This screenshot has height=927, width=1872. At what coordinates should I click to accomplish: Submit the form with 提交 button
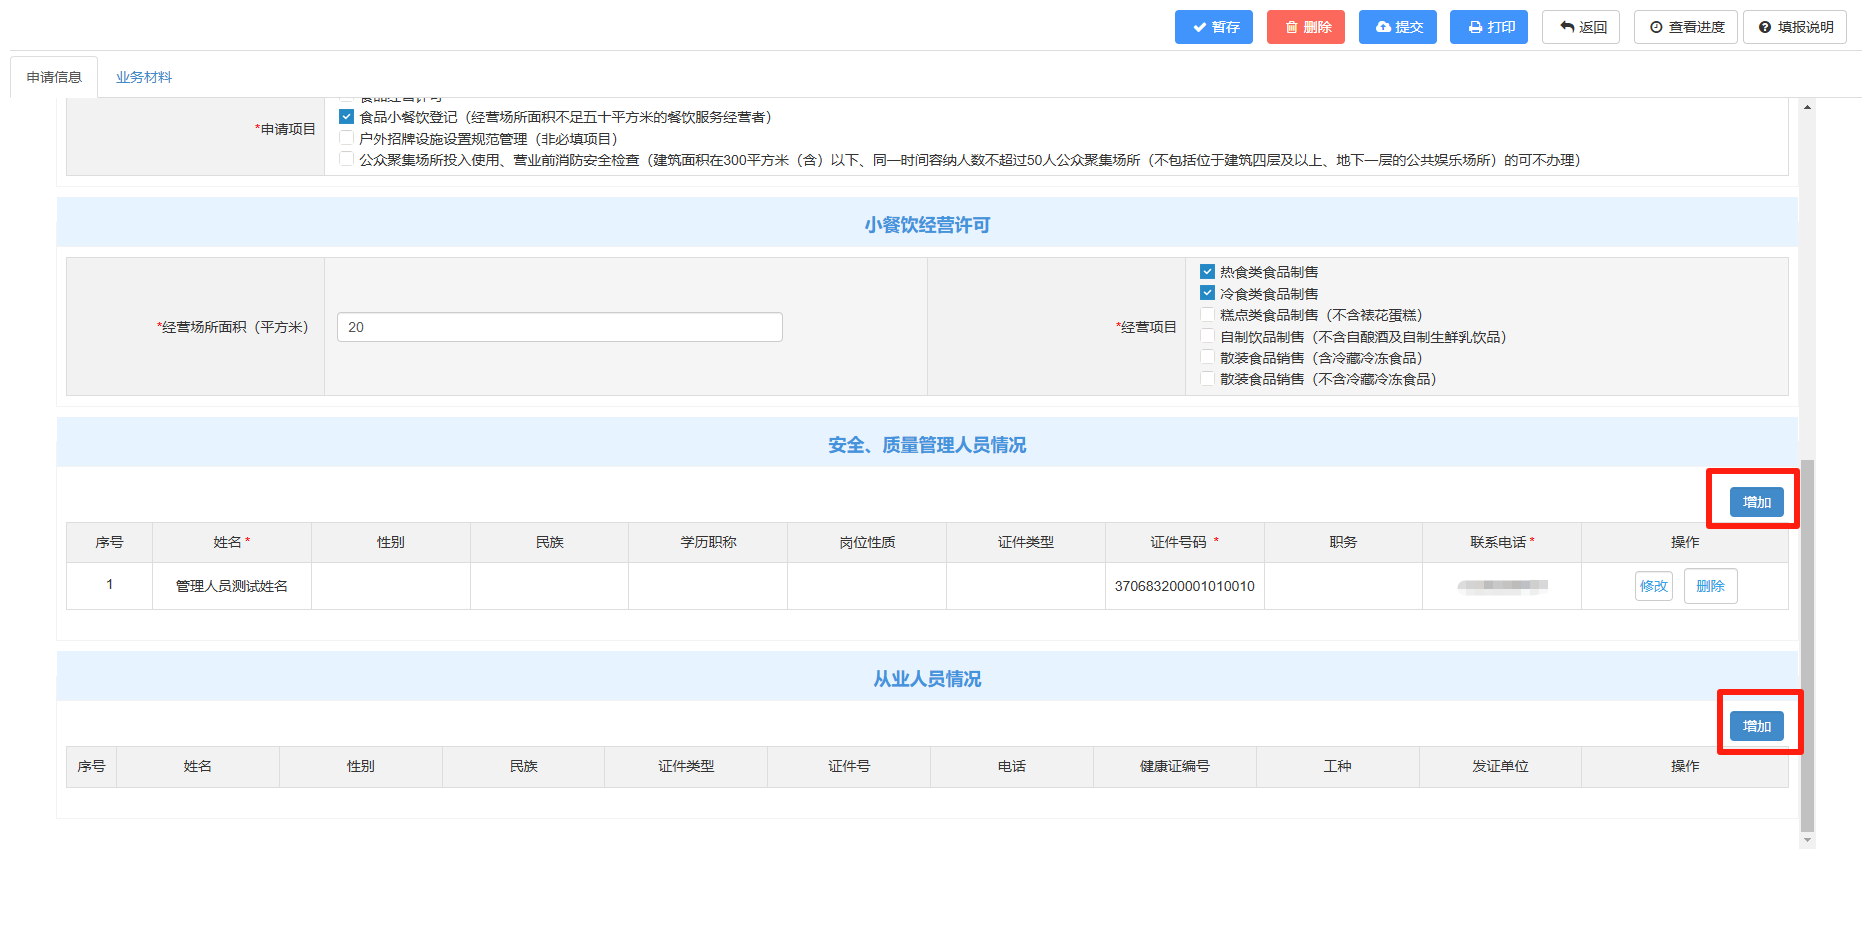pos(1397,27)
